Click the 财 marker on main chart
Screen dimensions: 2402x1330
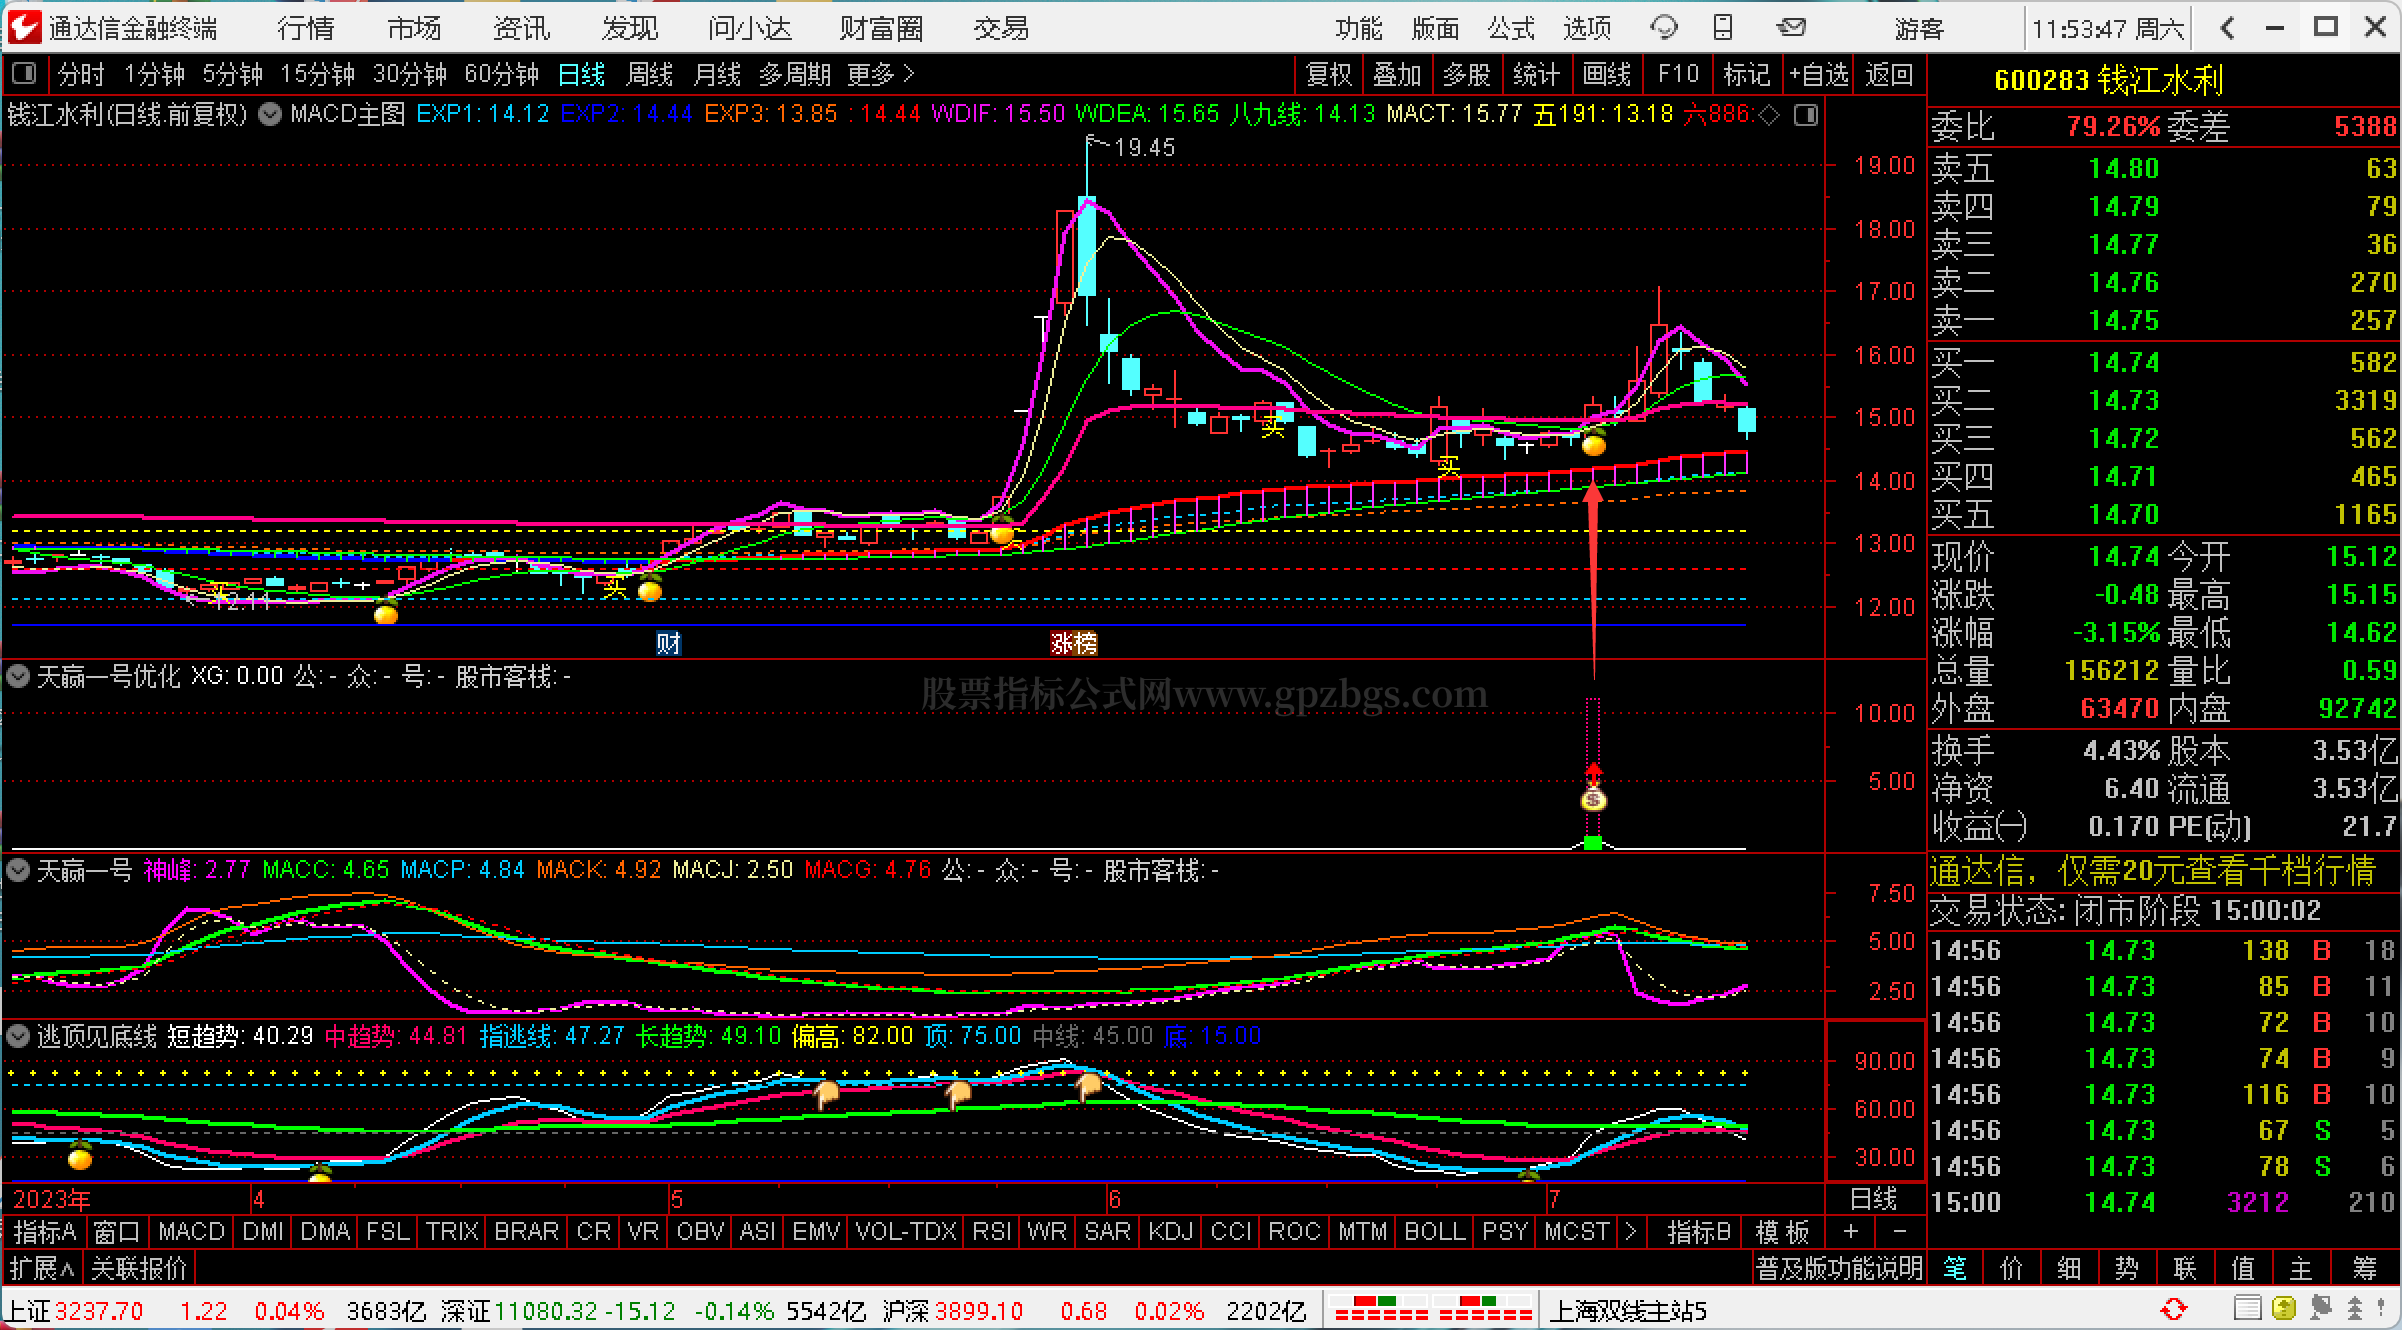coord(668,643)
